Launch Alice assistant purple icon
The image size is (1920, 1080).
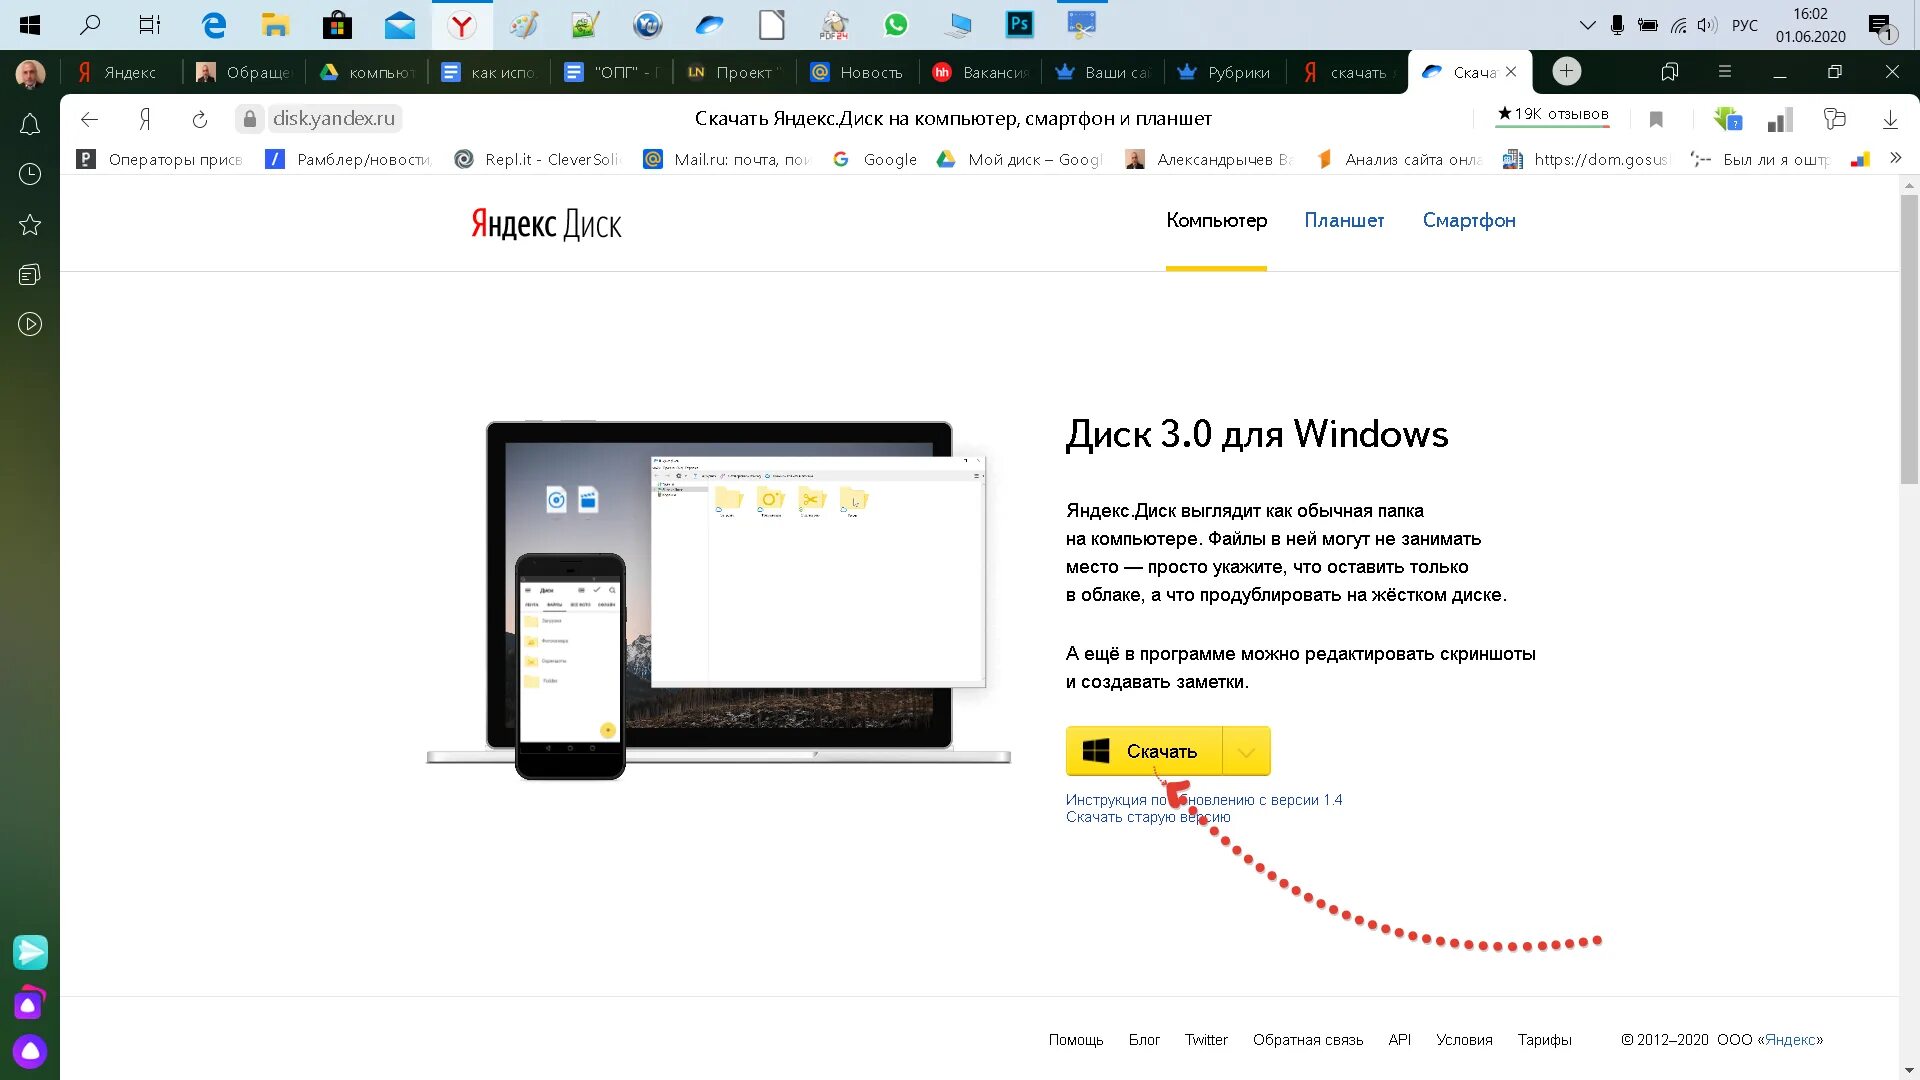click(x=30, y=1051)
